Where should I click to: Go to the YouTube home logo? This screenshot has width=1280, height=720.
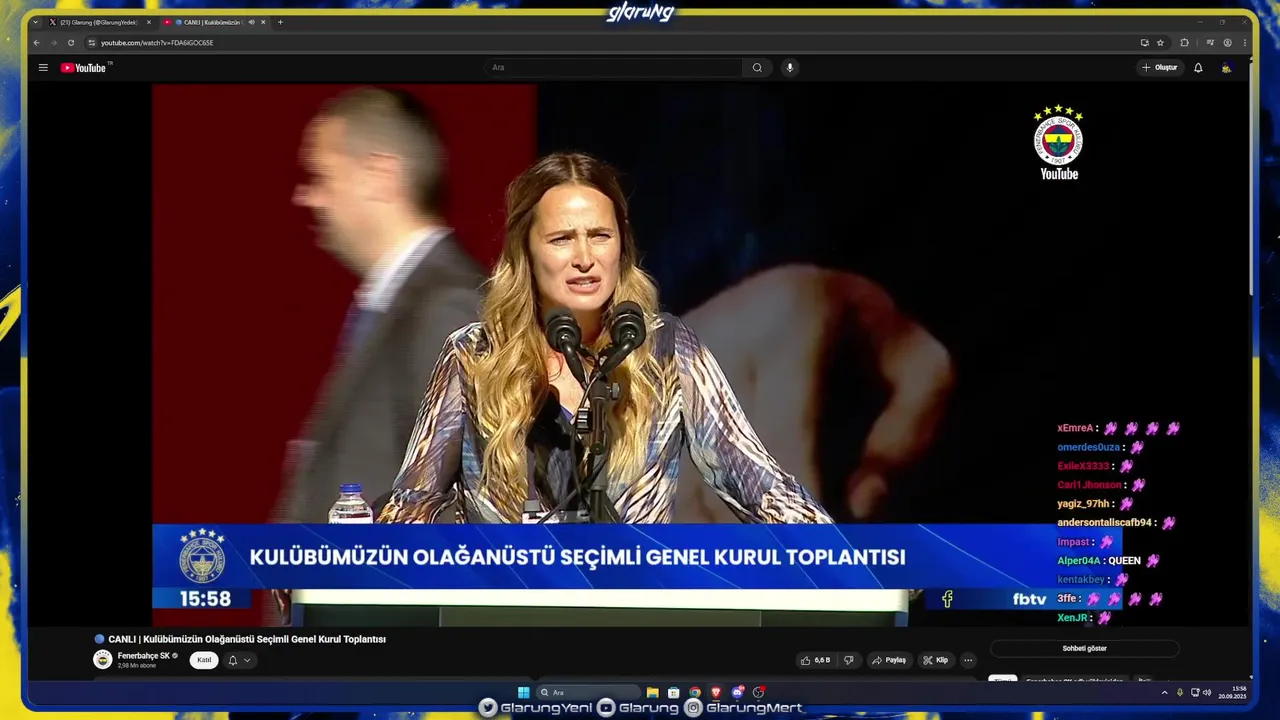point(83,68)
